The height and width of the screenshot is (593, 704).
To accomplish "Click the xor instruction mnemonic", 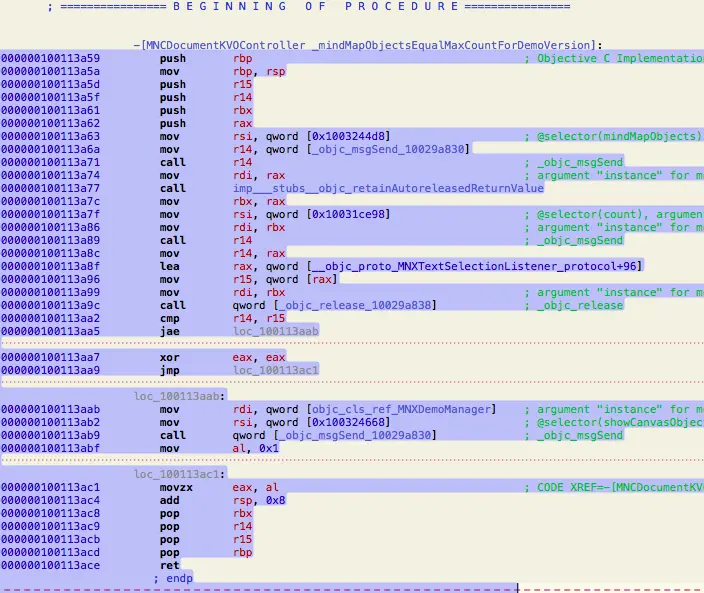I will 170,358.
